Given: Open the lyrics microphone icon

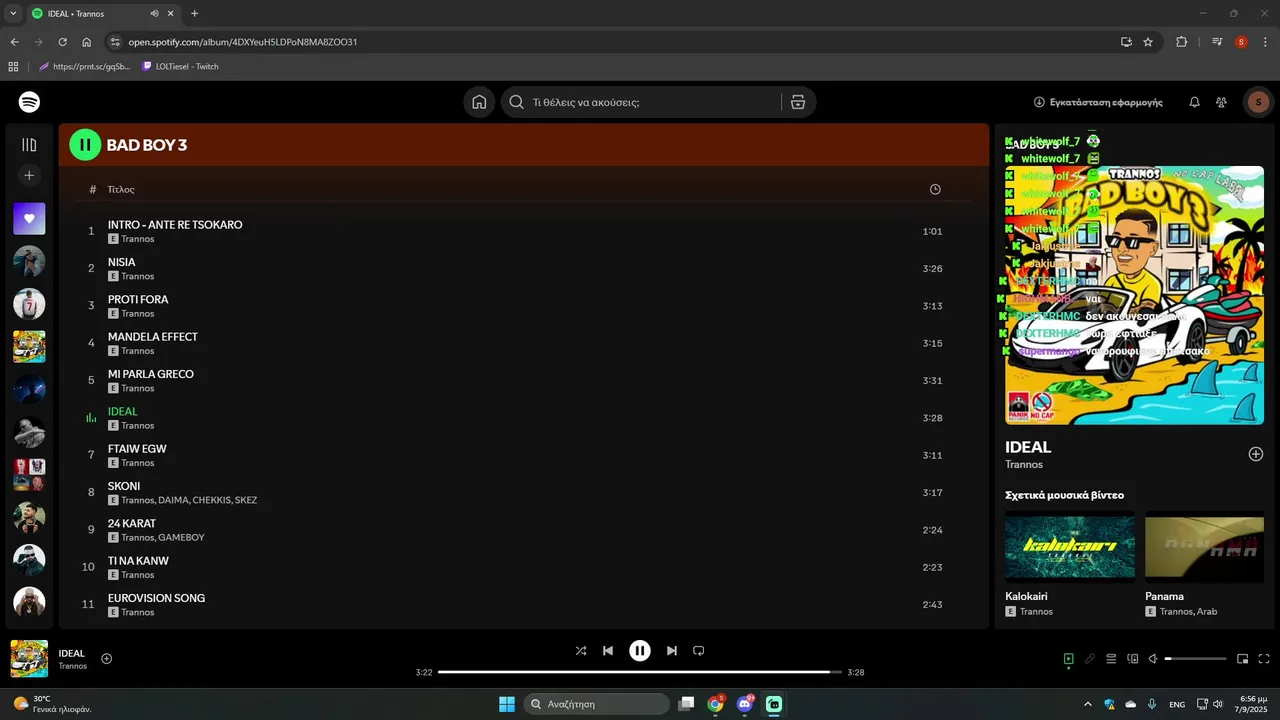Looking at the screenshot, I should click(x=1090, y=659).
